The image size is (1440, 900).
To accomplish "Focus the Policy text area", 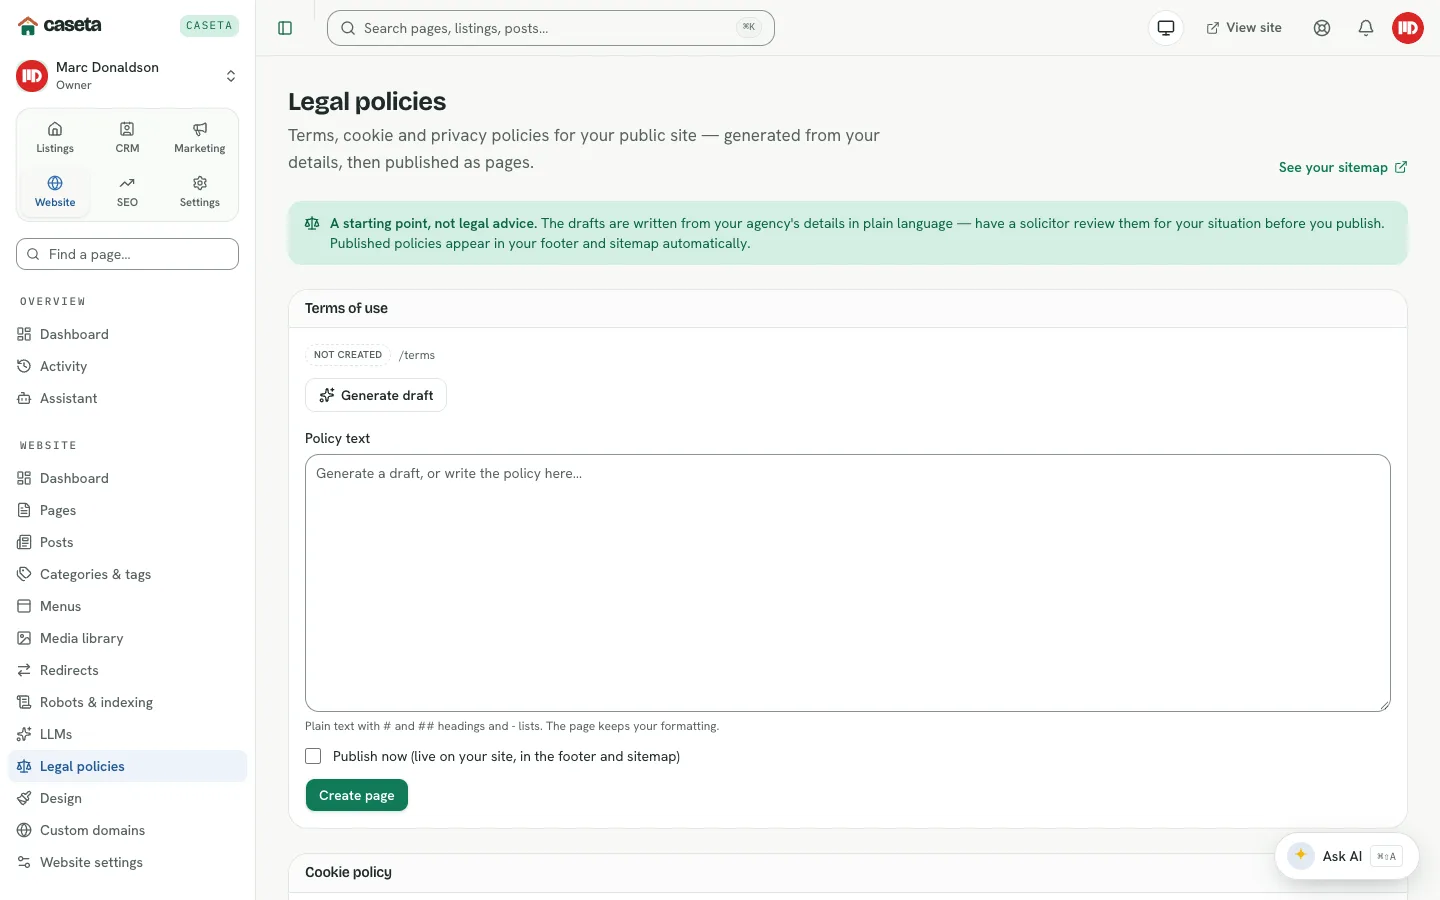I will (848, 583).
